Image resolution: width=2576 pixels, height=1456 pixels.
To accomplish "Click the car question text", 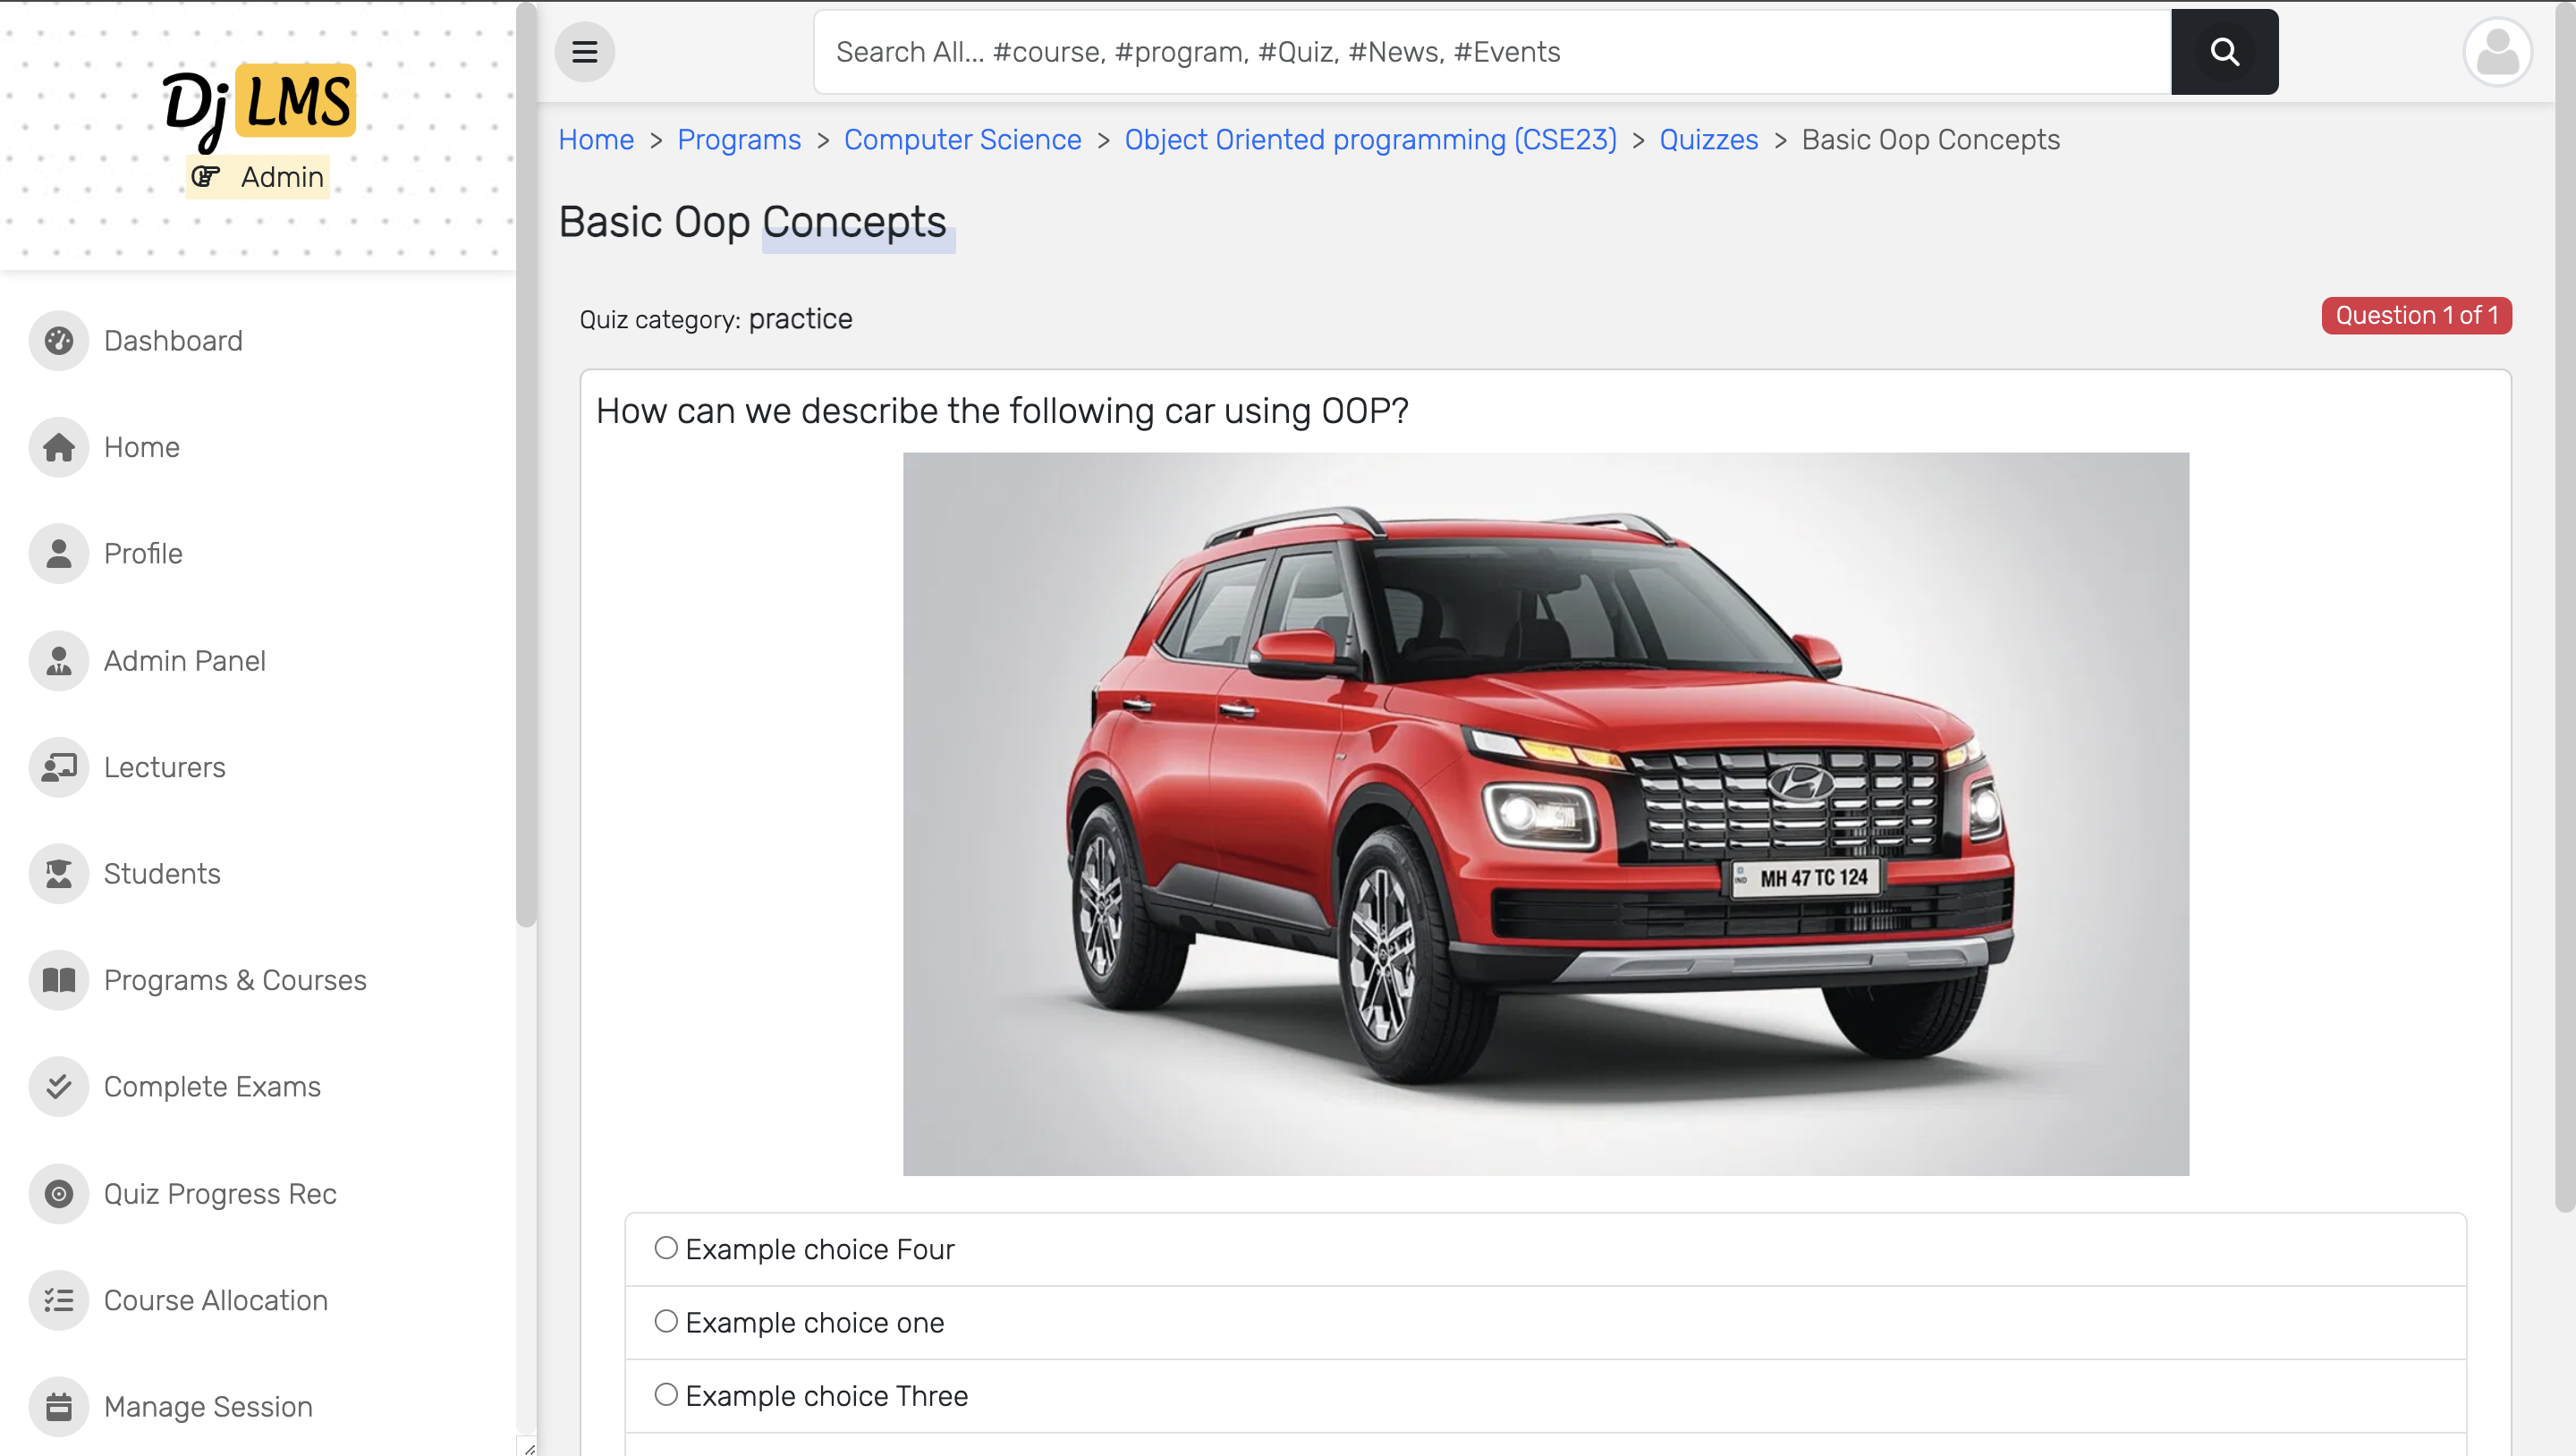I will 1002,411.
